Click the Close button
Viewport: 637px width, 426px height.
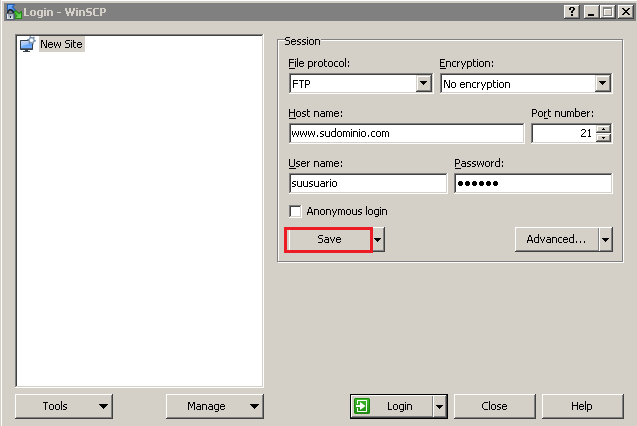click(494, 406)
